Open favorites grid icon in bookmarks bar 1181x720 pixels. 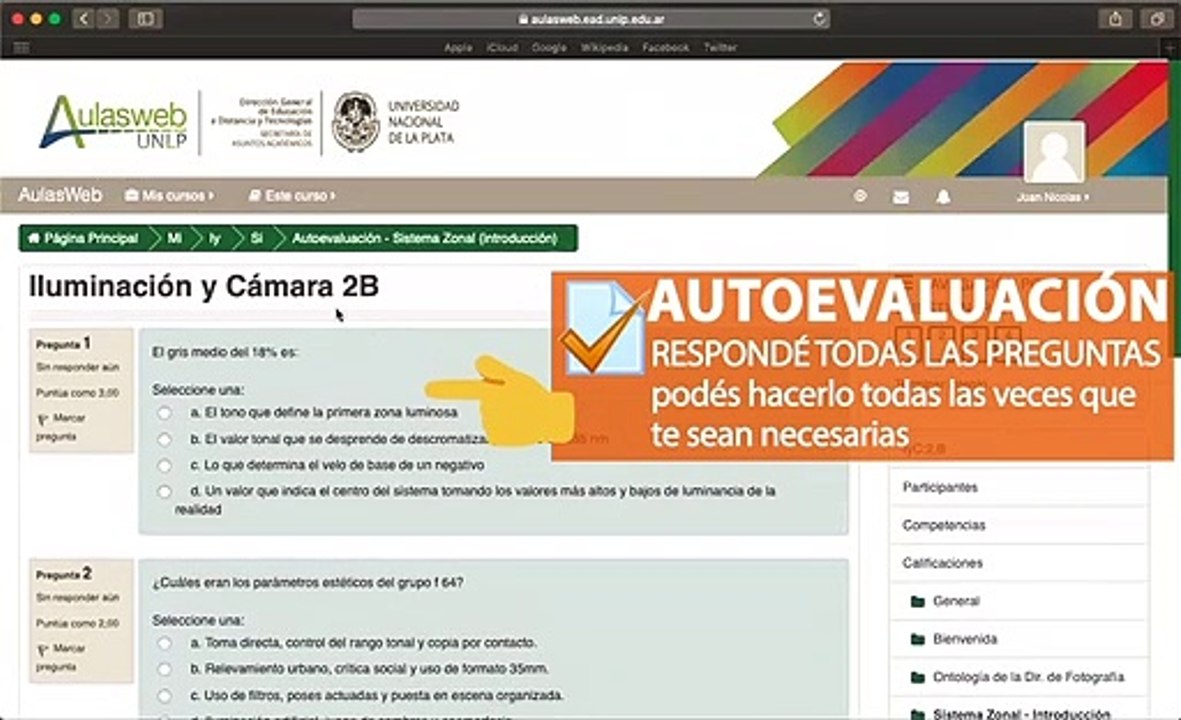(21, 47)
